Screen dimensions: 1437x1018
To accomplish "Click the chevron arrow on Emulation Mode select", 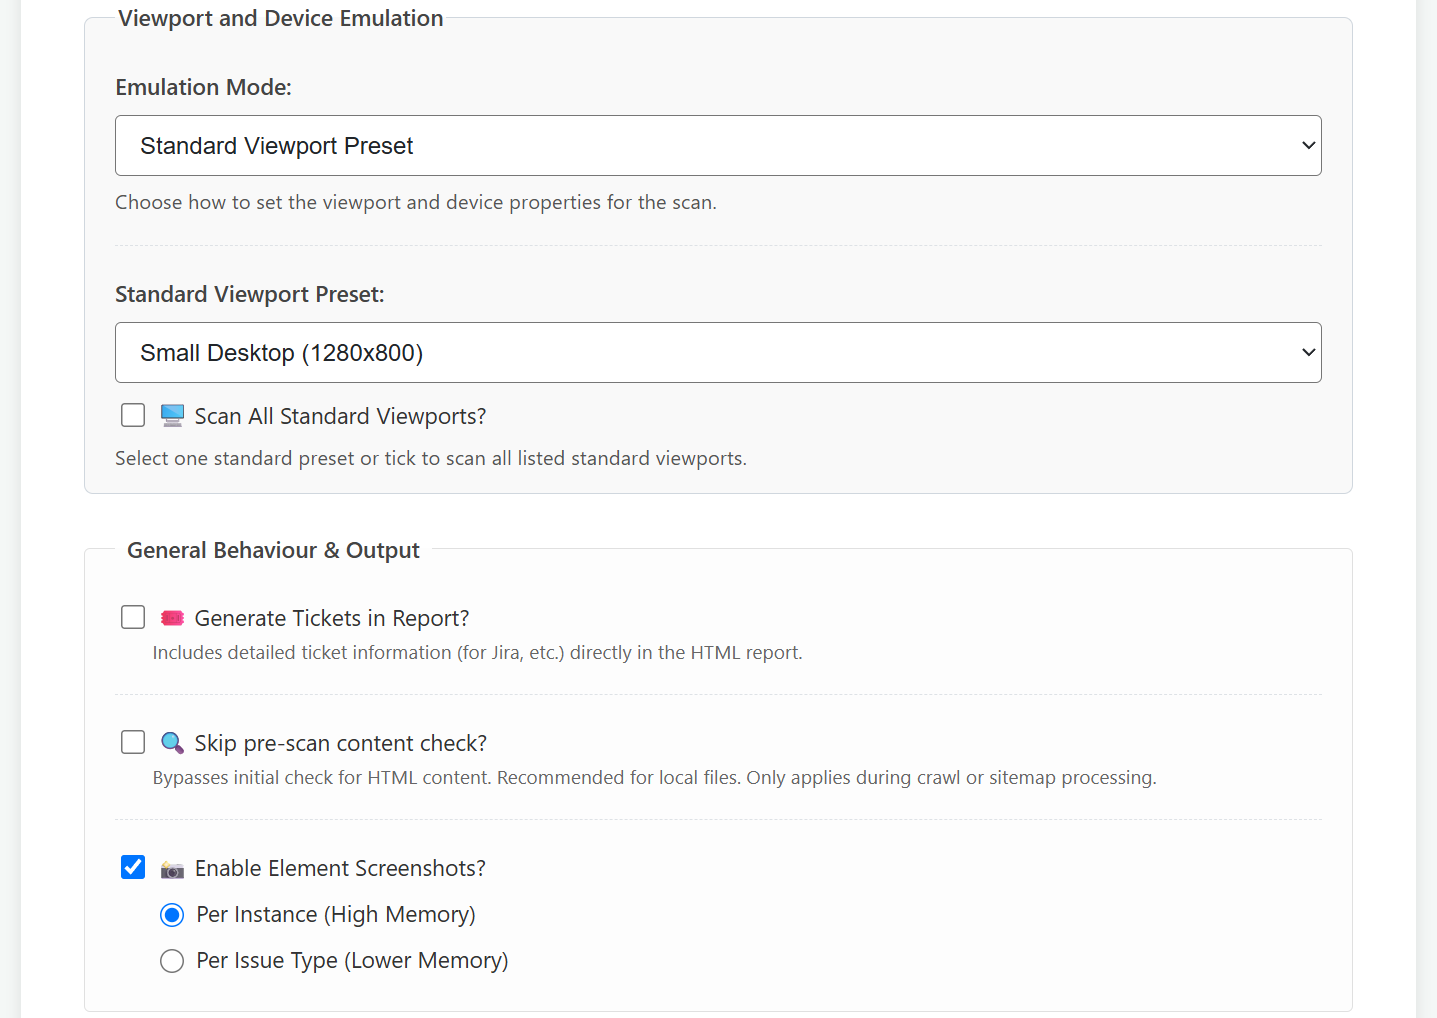I will point(1308,146).
